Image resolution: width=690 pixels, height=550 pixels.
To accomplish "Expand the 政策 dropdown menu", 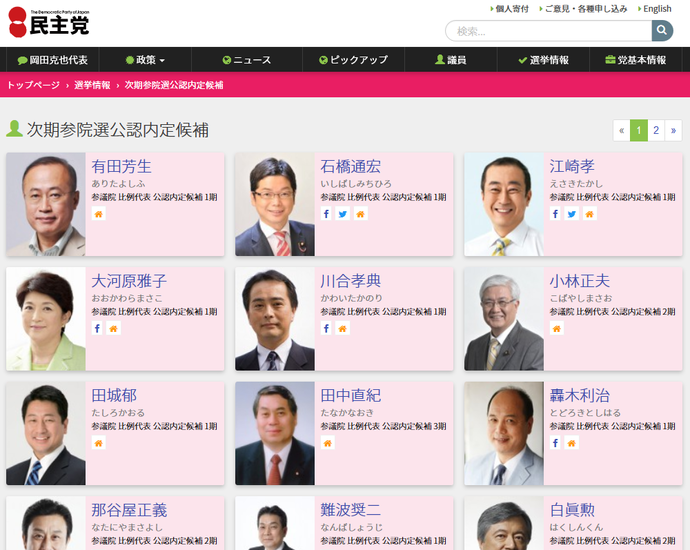I will coord(145,60).
